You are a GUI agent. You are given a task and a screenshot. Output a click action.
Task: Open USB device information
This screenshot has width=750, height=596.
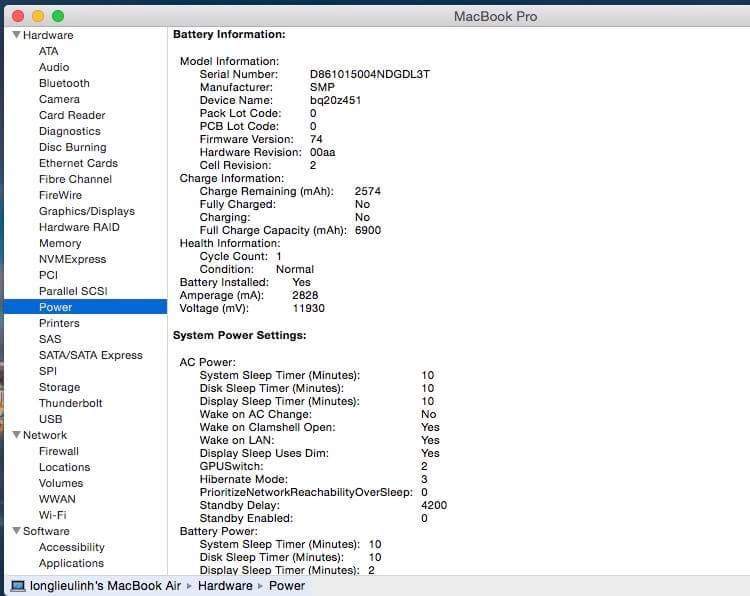51,419
